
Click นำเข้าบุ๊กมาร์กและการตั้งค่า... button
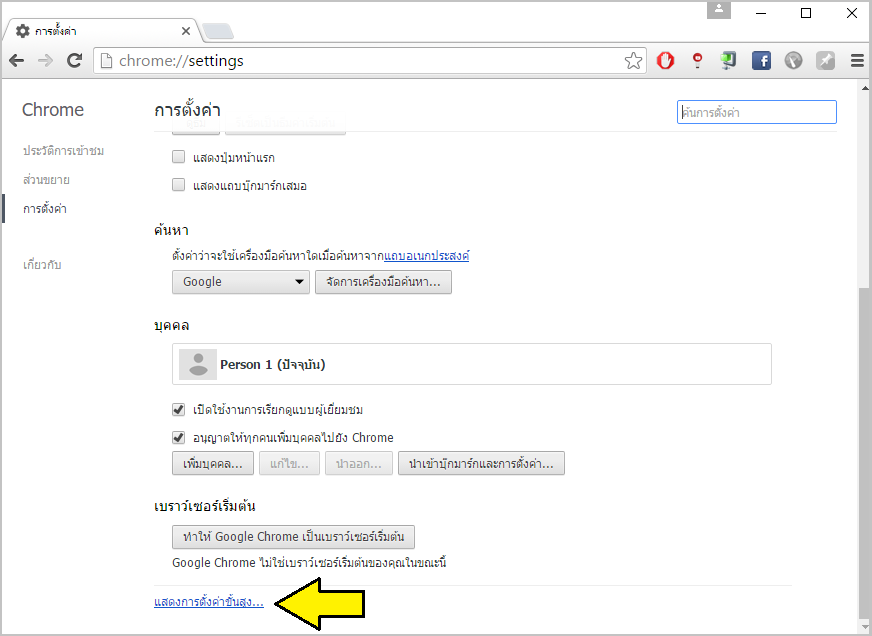481,463
